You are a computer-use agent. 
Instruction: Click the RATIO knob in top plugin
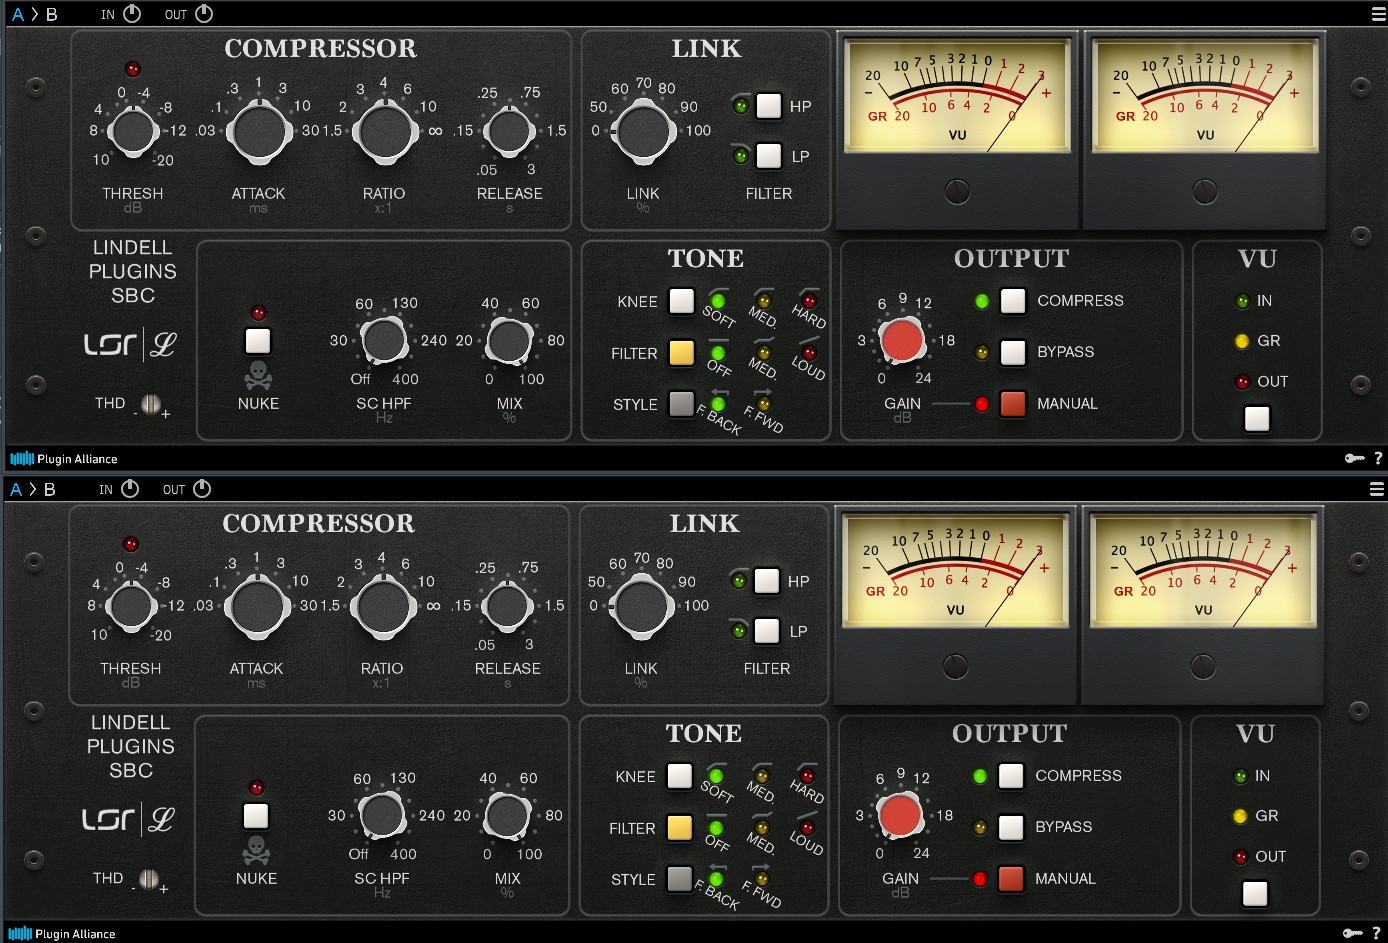(384, 131)
